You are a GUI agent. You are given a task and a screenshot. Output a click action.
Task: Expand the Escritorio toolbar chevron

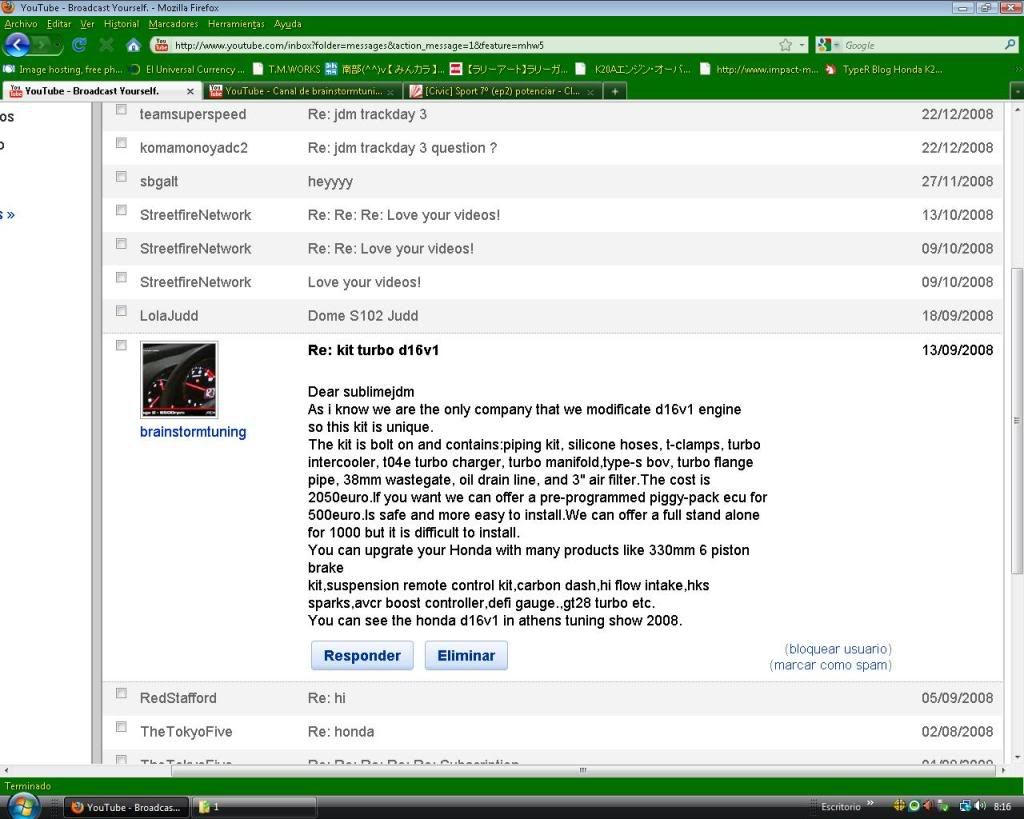pos(870,803)
